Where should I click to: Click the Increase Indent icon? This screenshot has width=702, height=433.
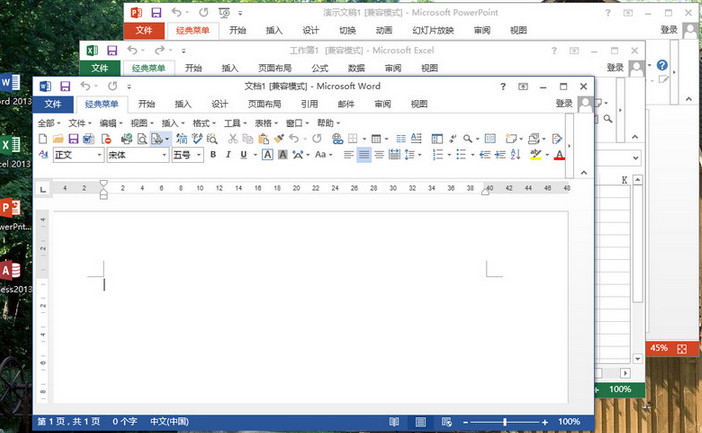(x=500, y=155)
